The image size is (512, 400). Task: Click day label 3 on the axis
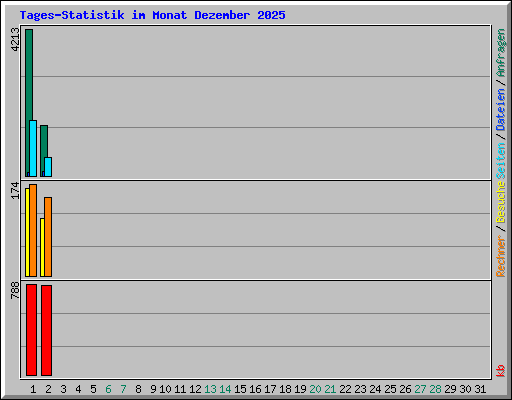pos(63,389)
